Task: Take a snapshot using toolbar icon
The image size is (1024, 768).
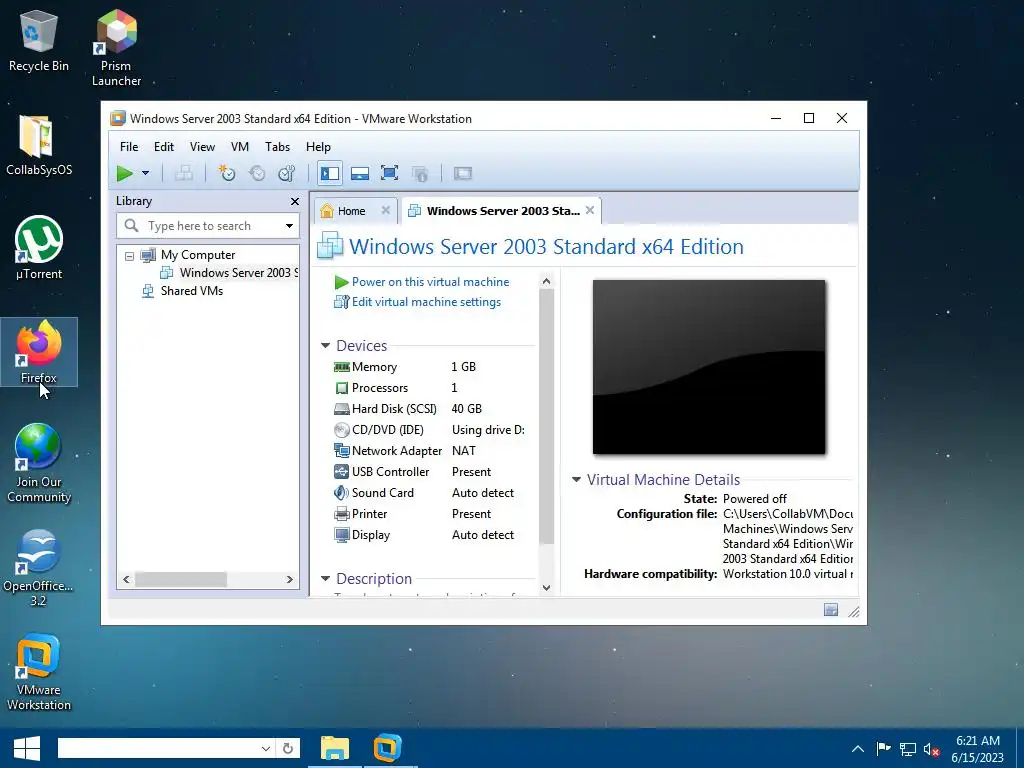Action: pyautogui.click(x=227, y=173)
